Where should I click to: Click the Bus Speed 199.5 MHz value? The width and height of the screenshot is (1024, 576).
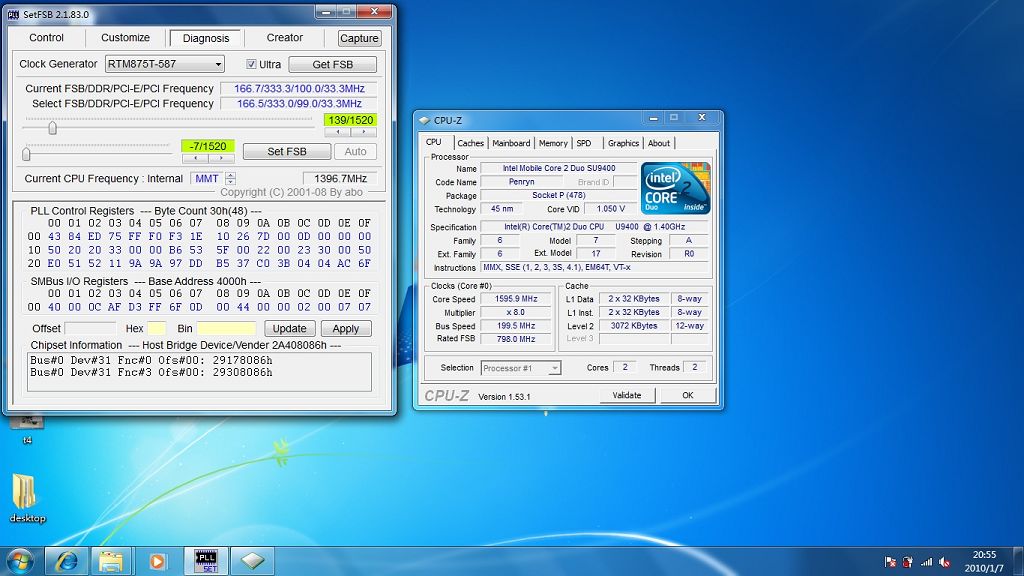516,326
